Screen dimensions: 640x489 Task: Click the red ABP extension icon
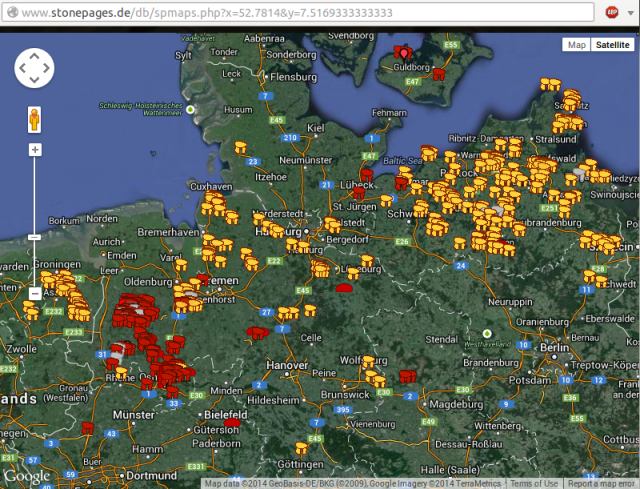[611, 12]
